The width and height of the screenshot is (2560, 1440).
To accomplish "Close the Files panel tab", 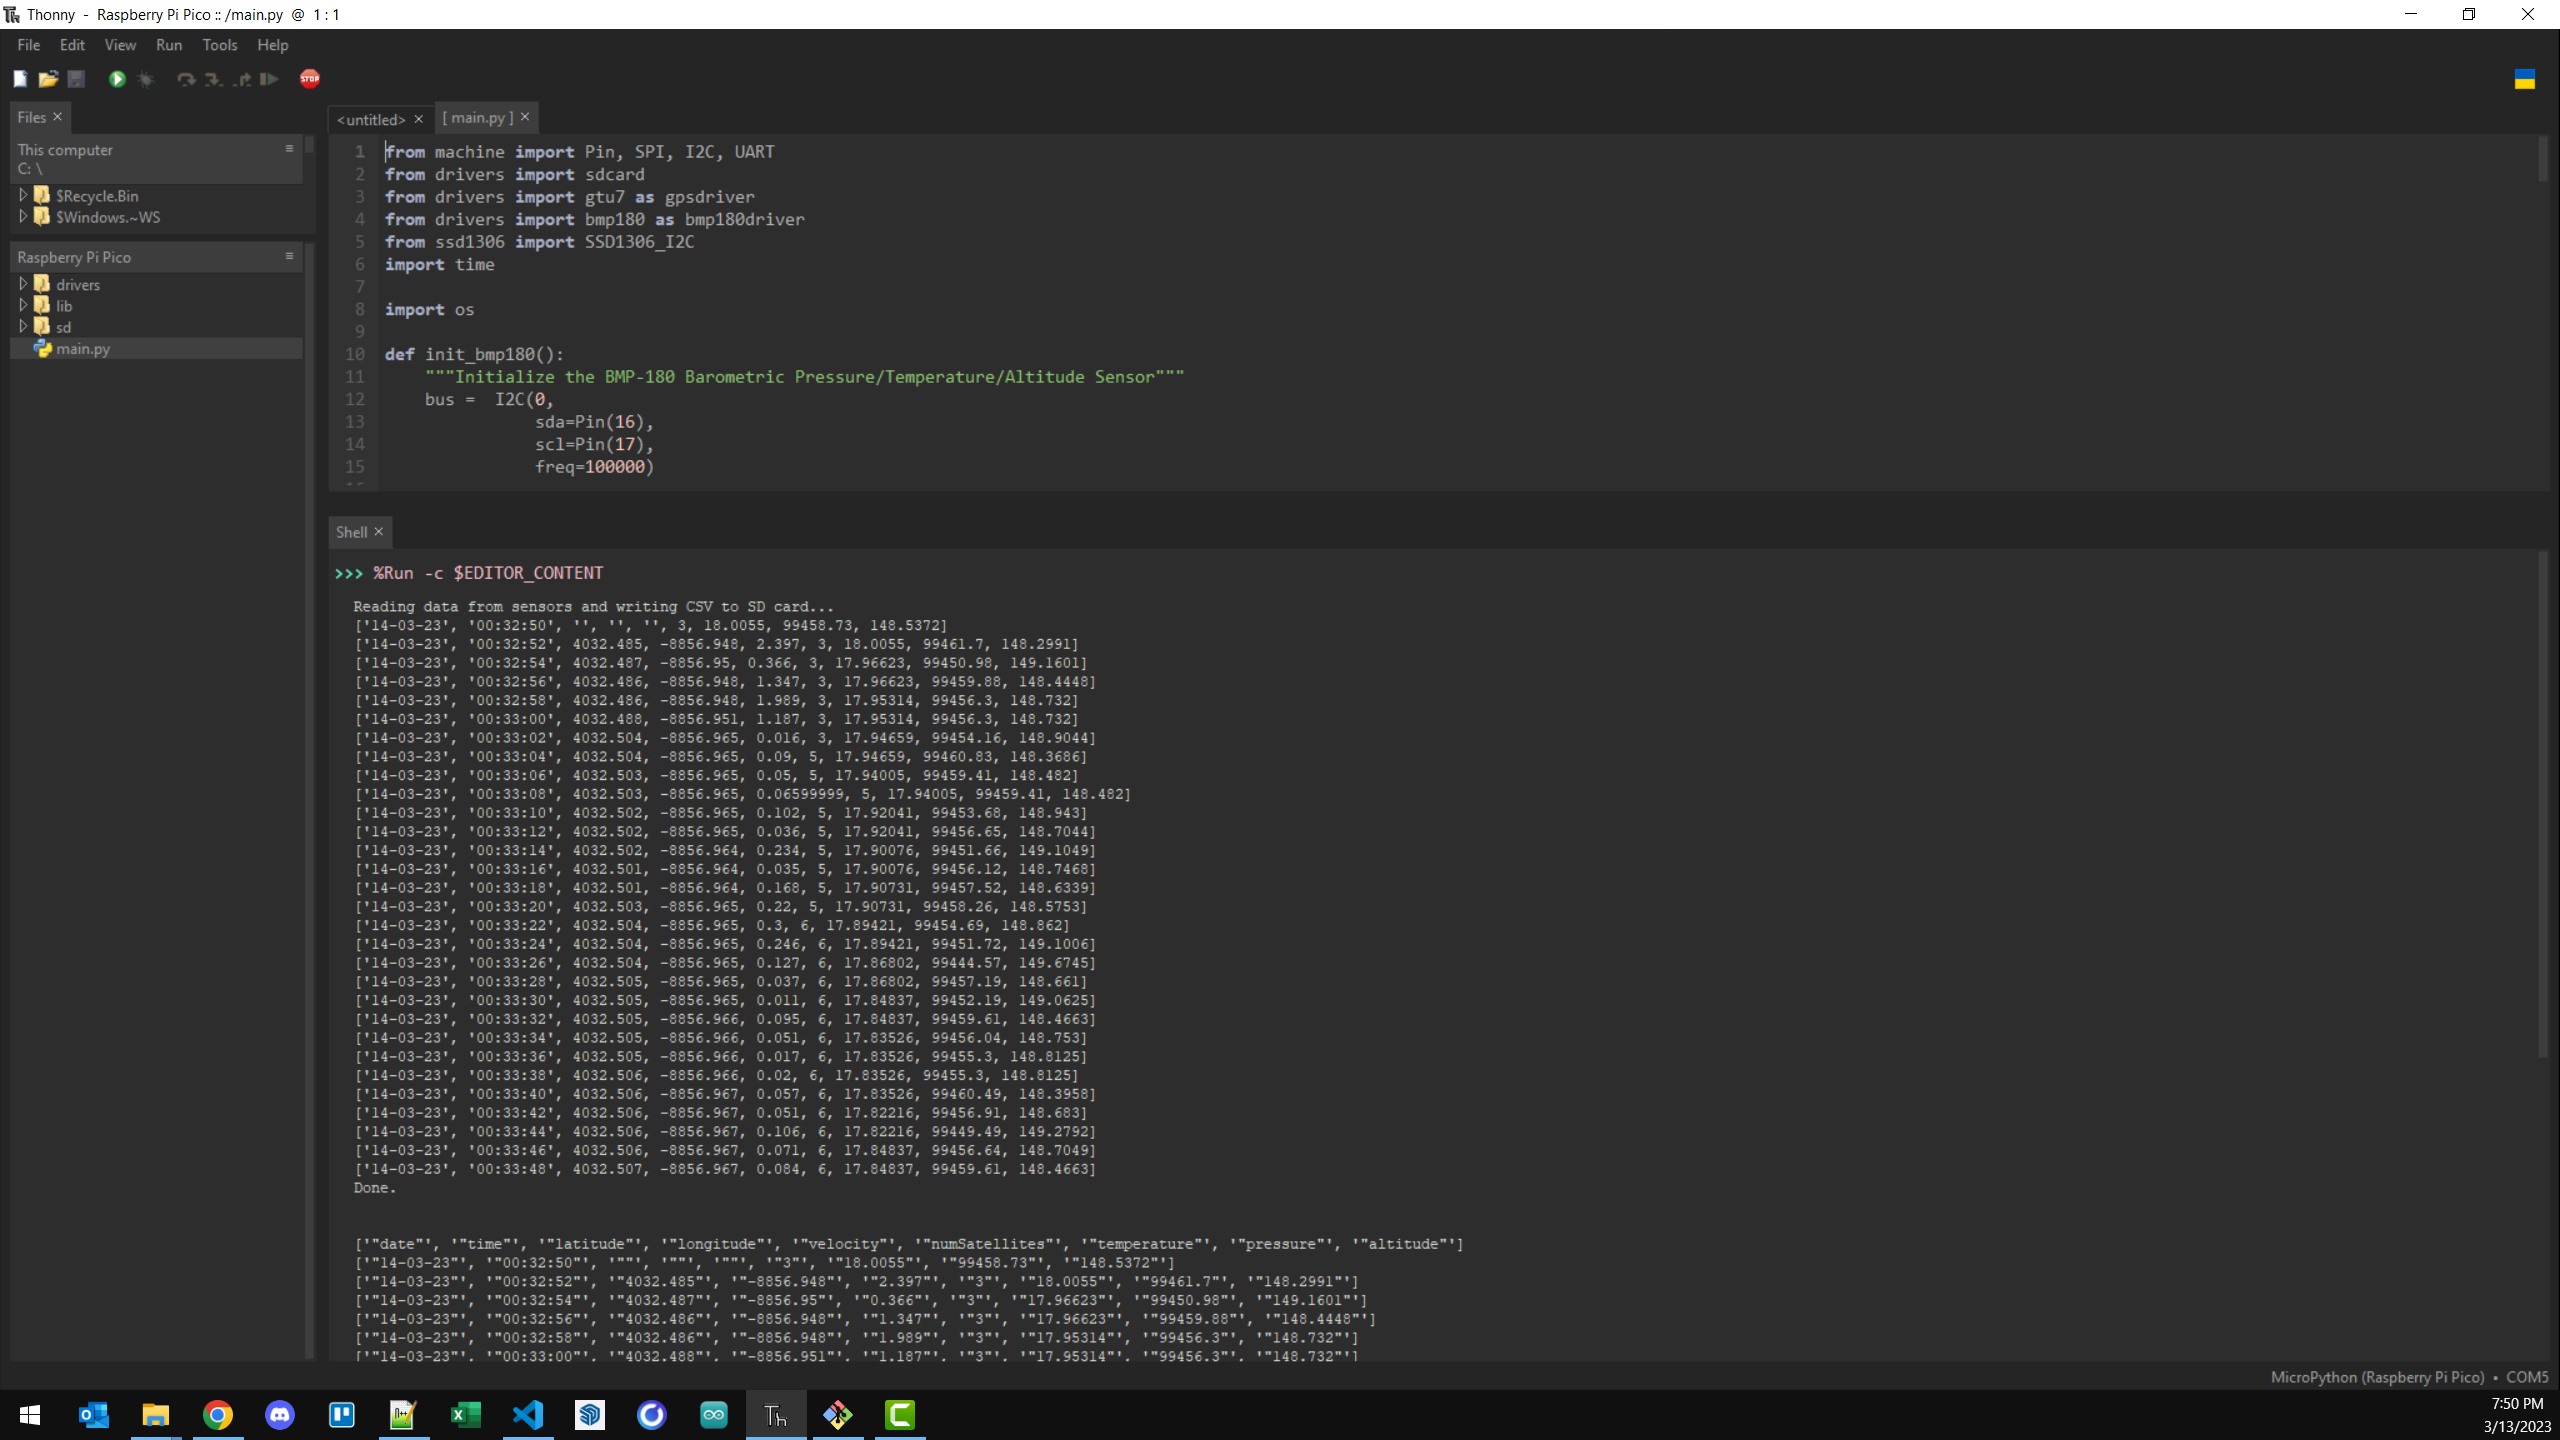I will tap(58, 117).
